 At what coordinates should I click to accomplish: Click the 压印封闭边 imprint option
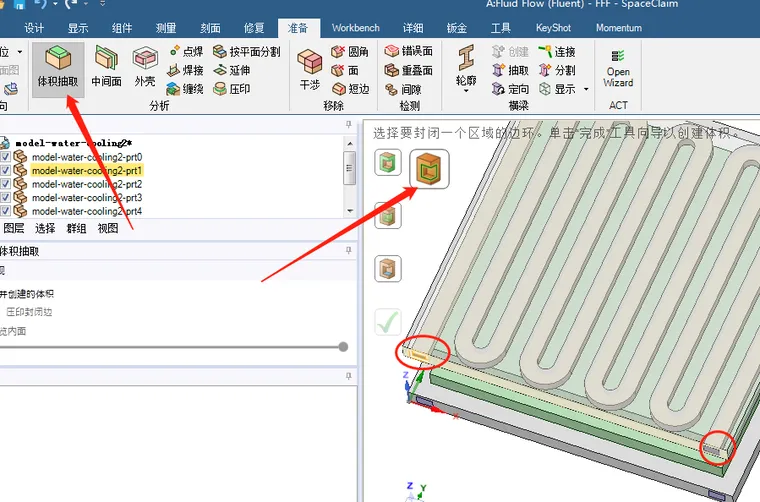pos(29,312)
